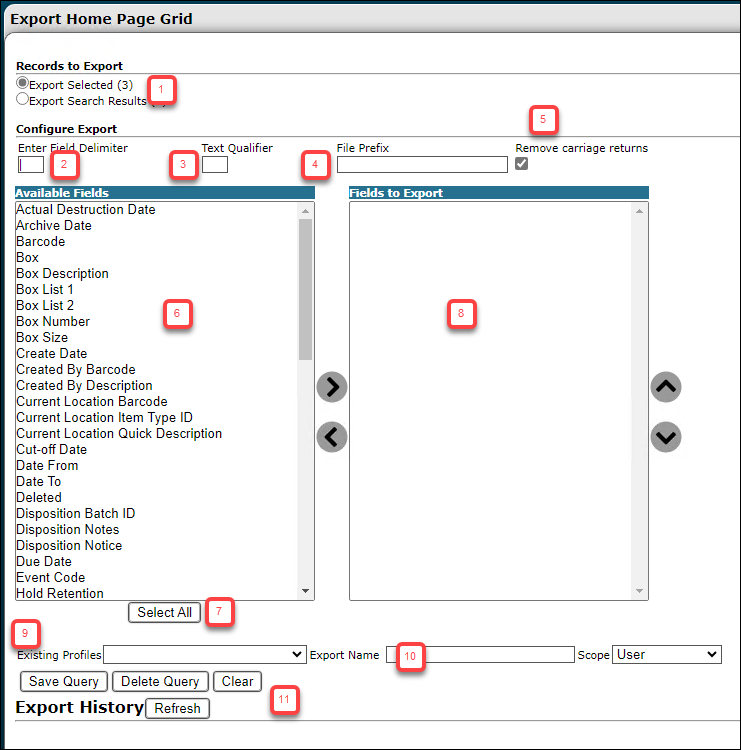Focus the Enter Field Delimiter box
Viewport: 741px width, 750px height.
pyautogui.click(x=31, y=164)
